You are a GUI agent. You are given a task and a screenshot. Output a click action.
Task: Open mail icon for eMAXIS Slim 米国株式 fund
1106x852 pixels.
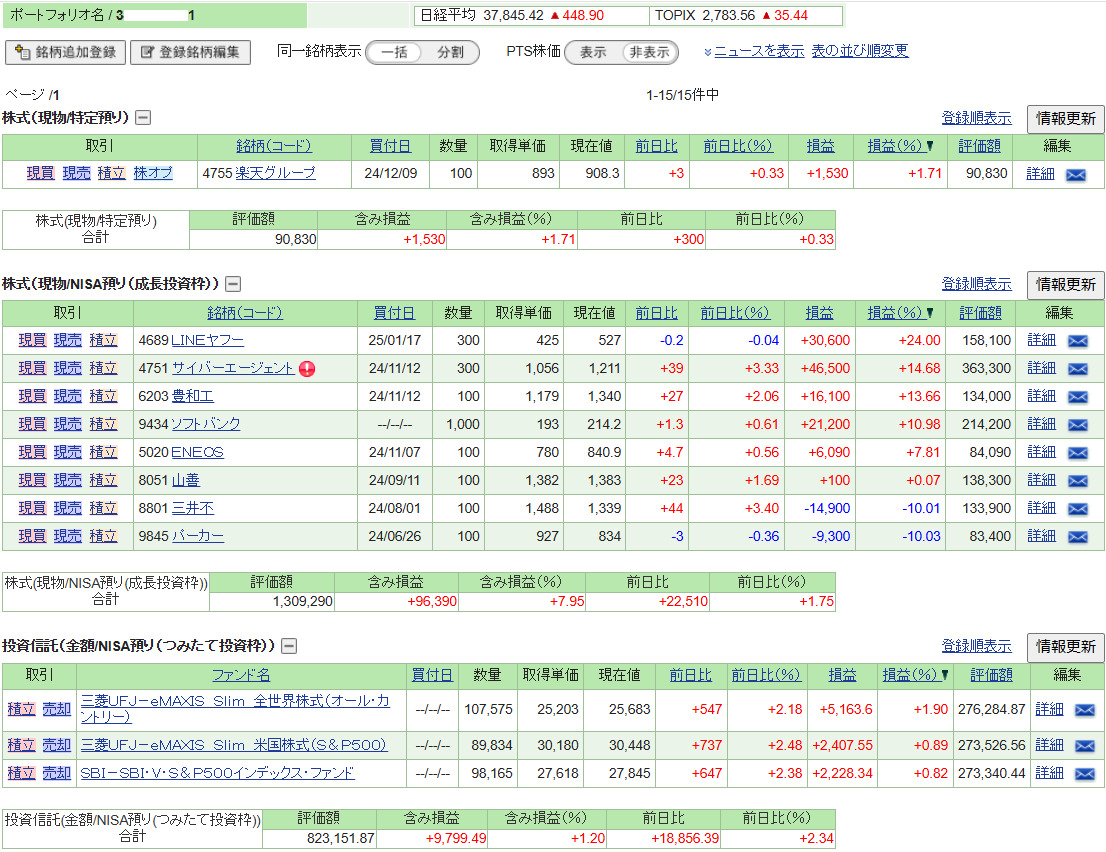(1084, 746)
